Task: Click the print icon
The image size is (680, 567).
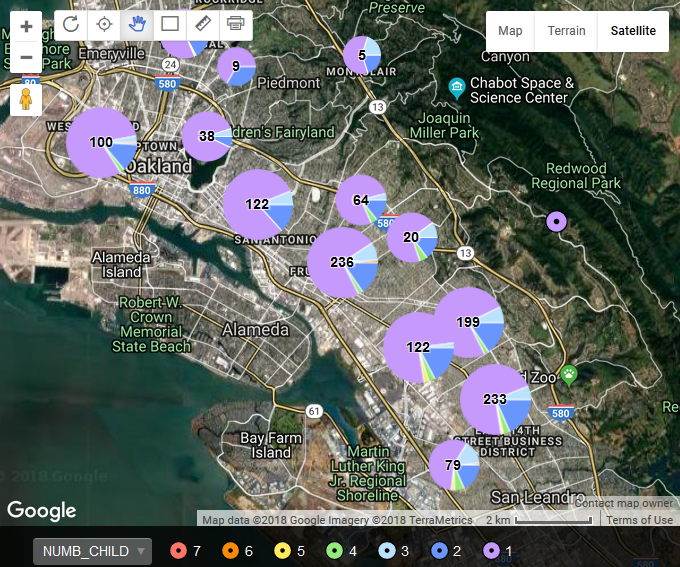Action: tap(235, 24)
